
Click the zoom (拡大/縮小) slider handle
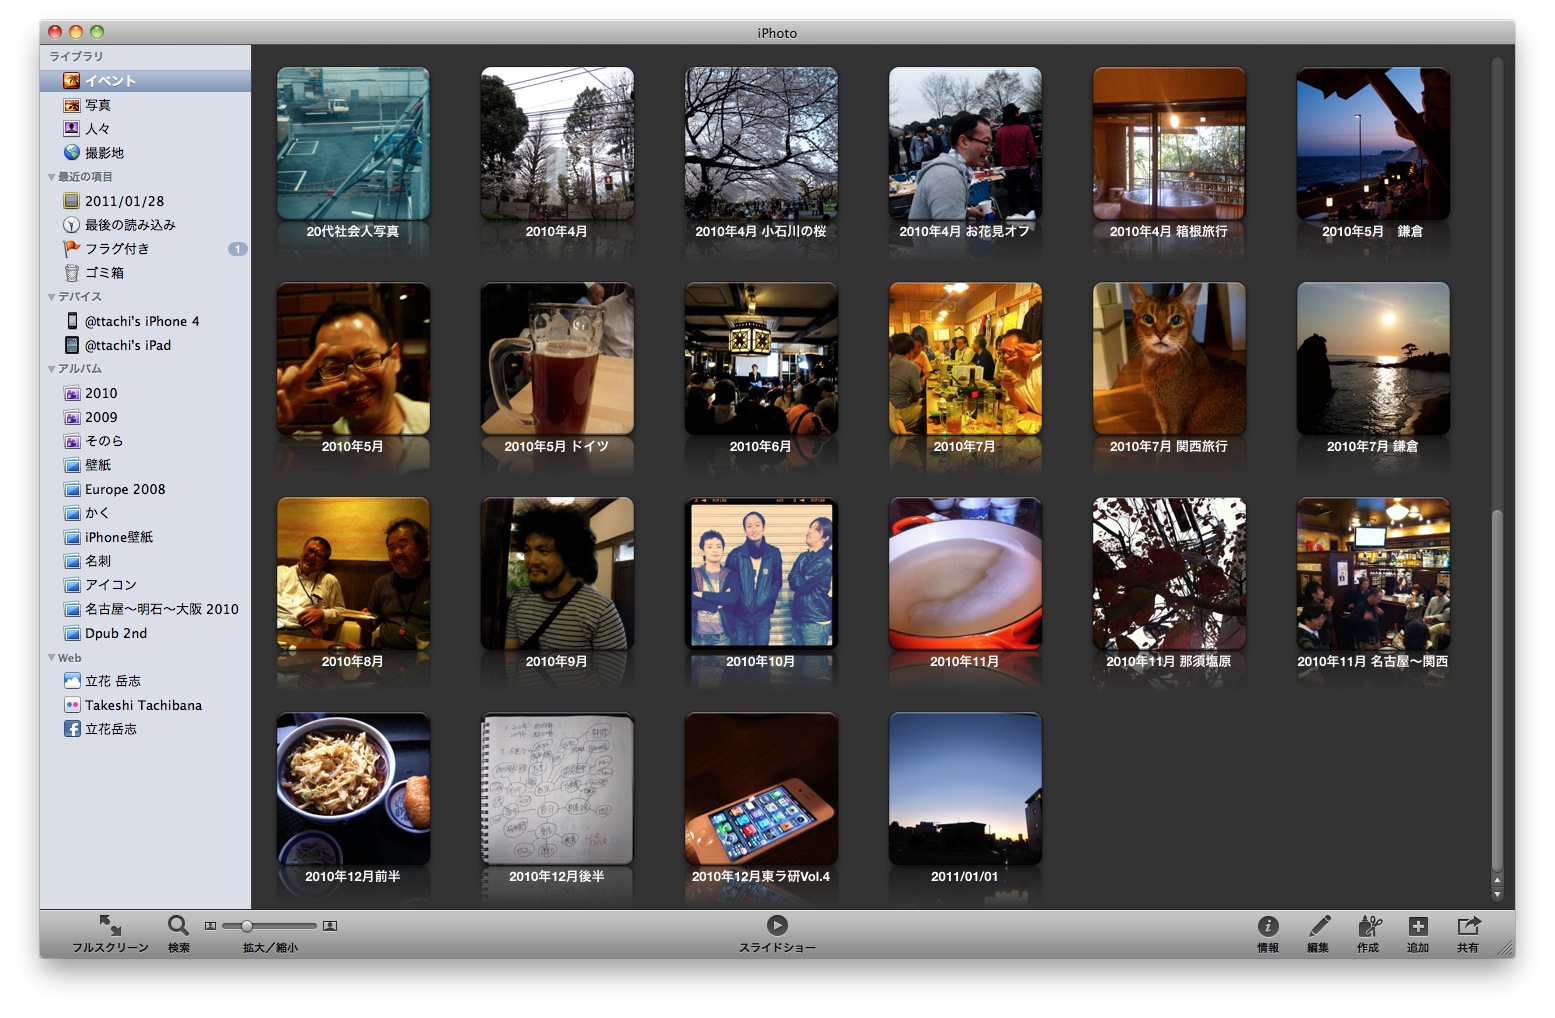247,926
